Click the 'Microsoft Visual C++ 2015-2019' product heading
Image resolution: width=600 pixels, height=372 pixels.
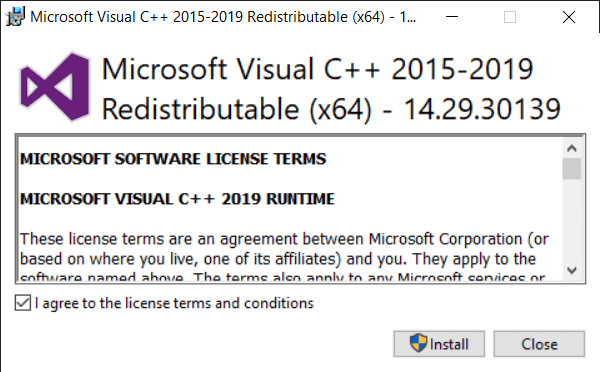coord(317,69)
